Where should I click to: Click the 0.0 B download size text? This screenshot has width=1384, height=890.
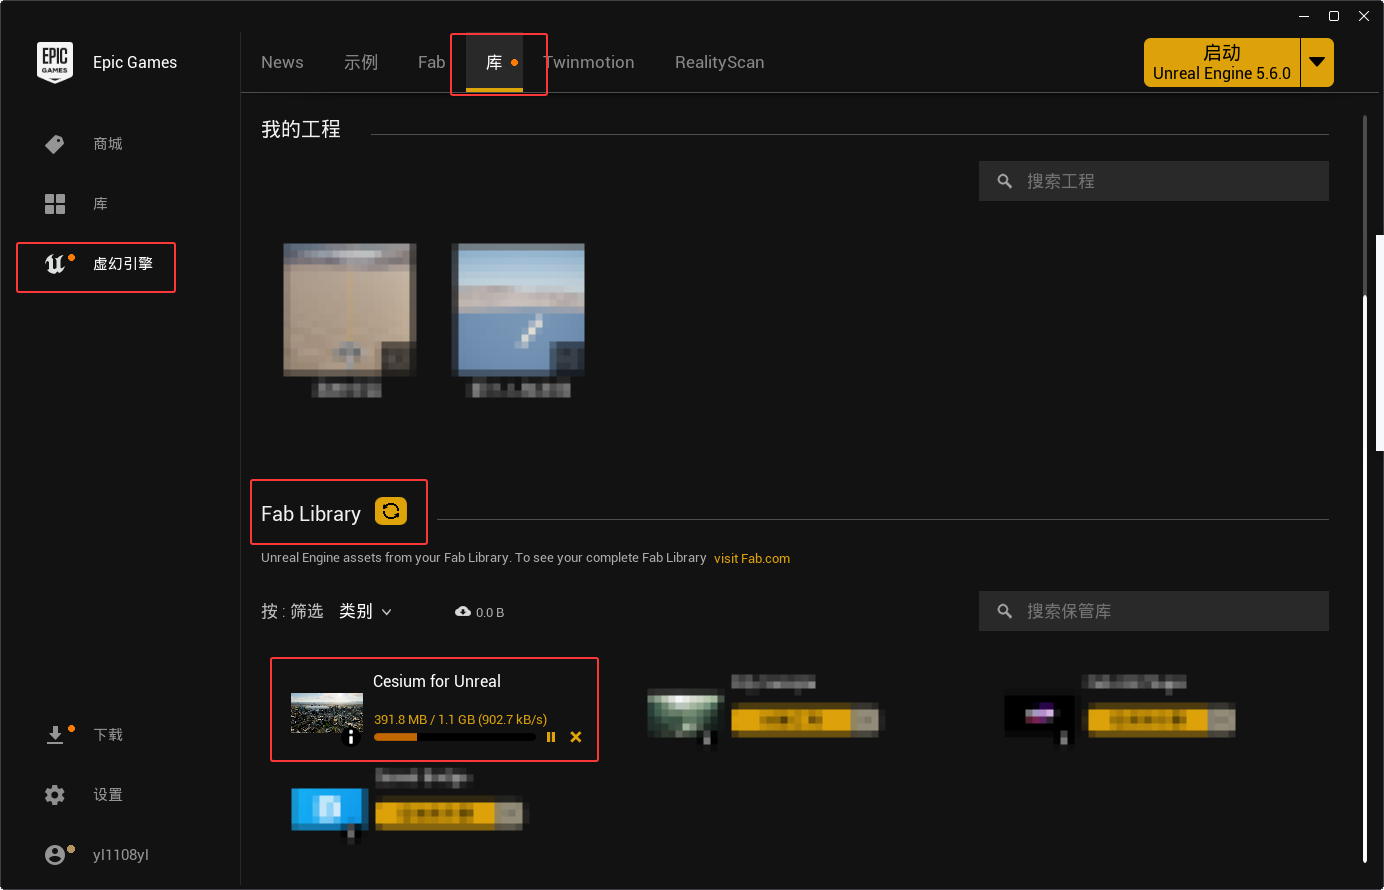[490, 612]
